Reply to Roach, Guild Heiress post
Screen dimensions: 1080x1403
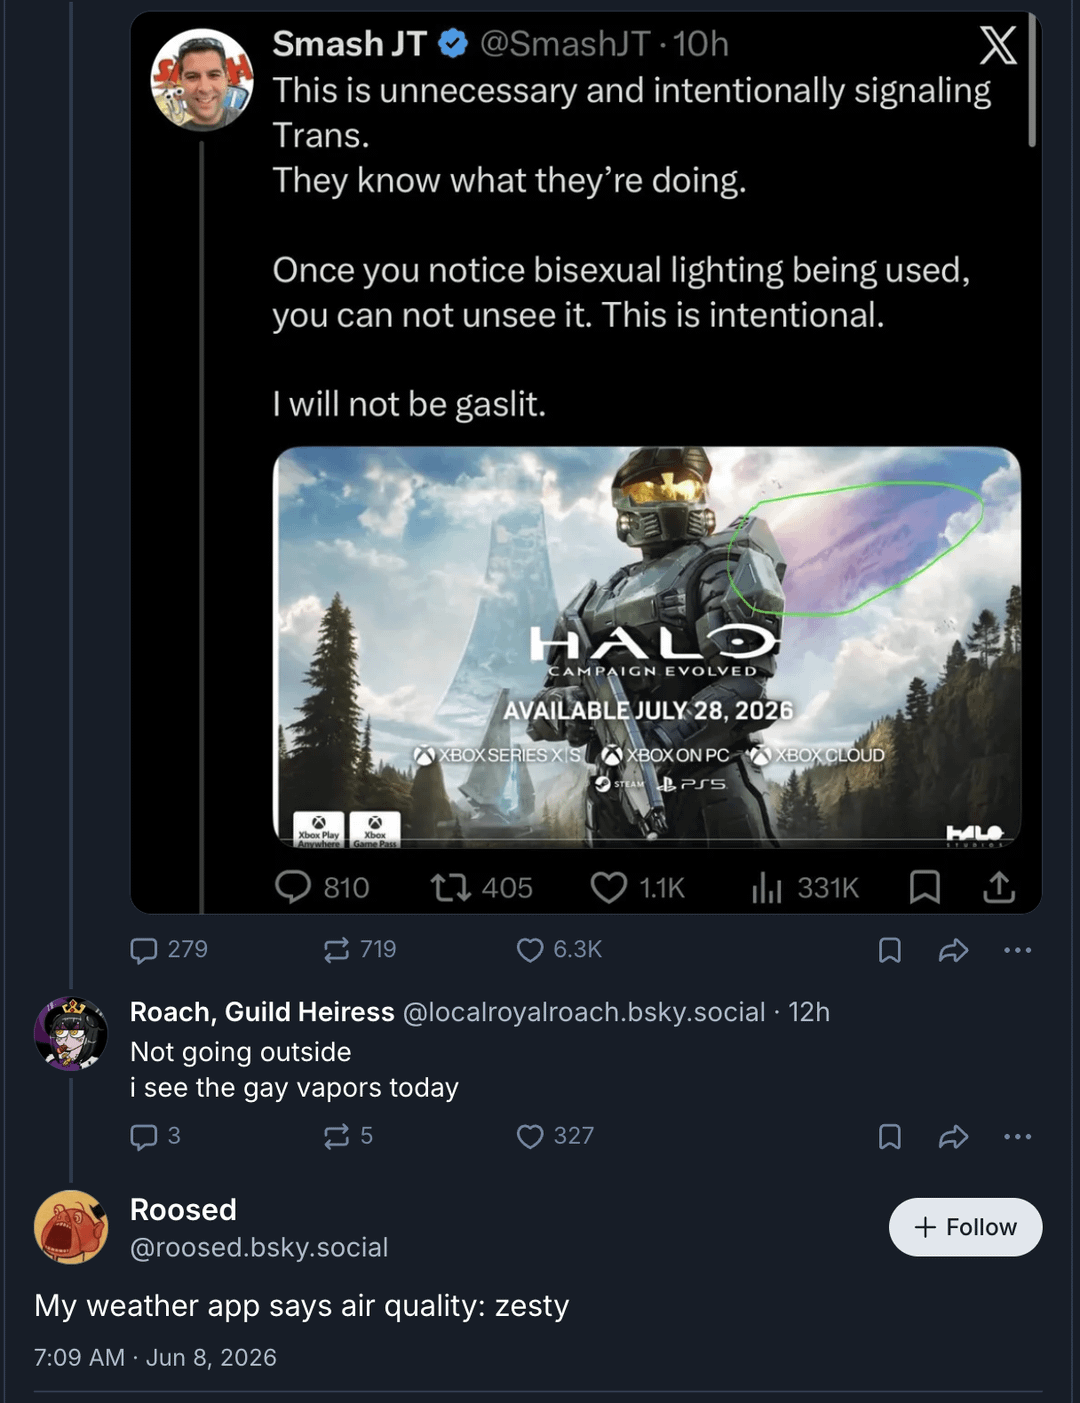click(156, 1136)
